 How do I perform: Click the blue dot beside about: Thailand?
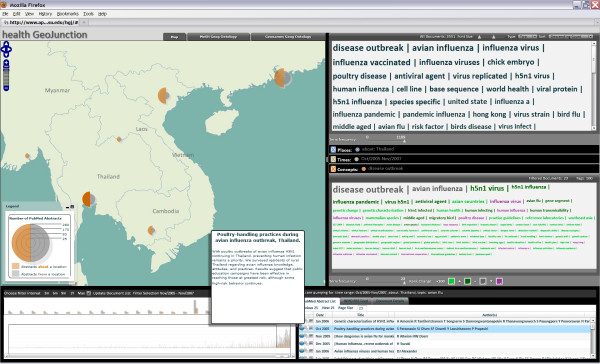pos(357,149)
